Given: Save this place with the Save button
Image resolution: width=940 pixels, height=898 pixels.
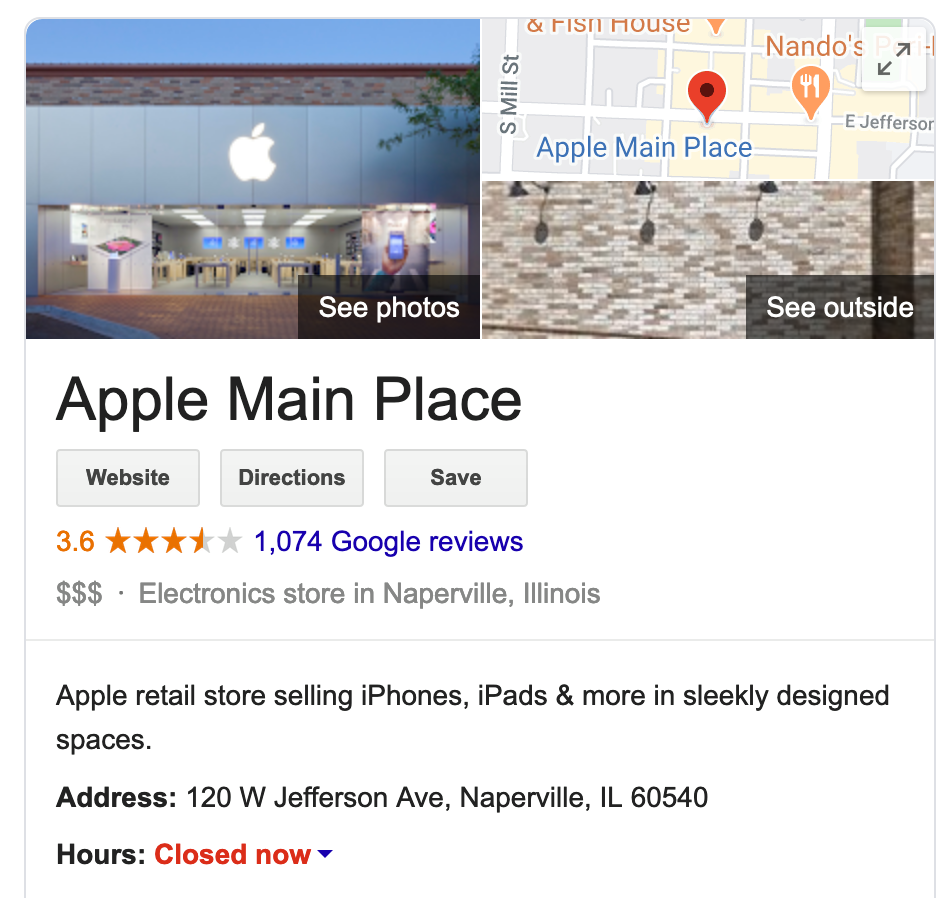Looking at the screenshot, I should point(456,478).
